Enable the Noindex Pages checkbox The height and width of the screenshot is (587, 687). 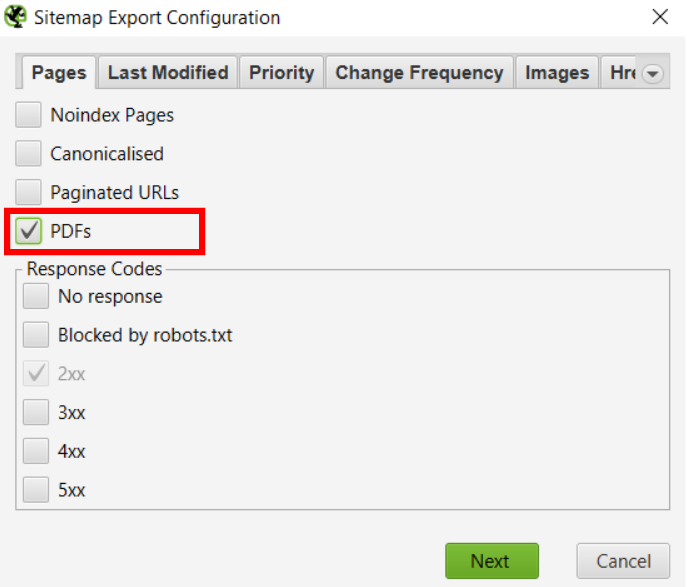click(28, 115)
